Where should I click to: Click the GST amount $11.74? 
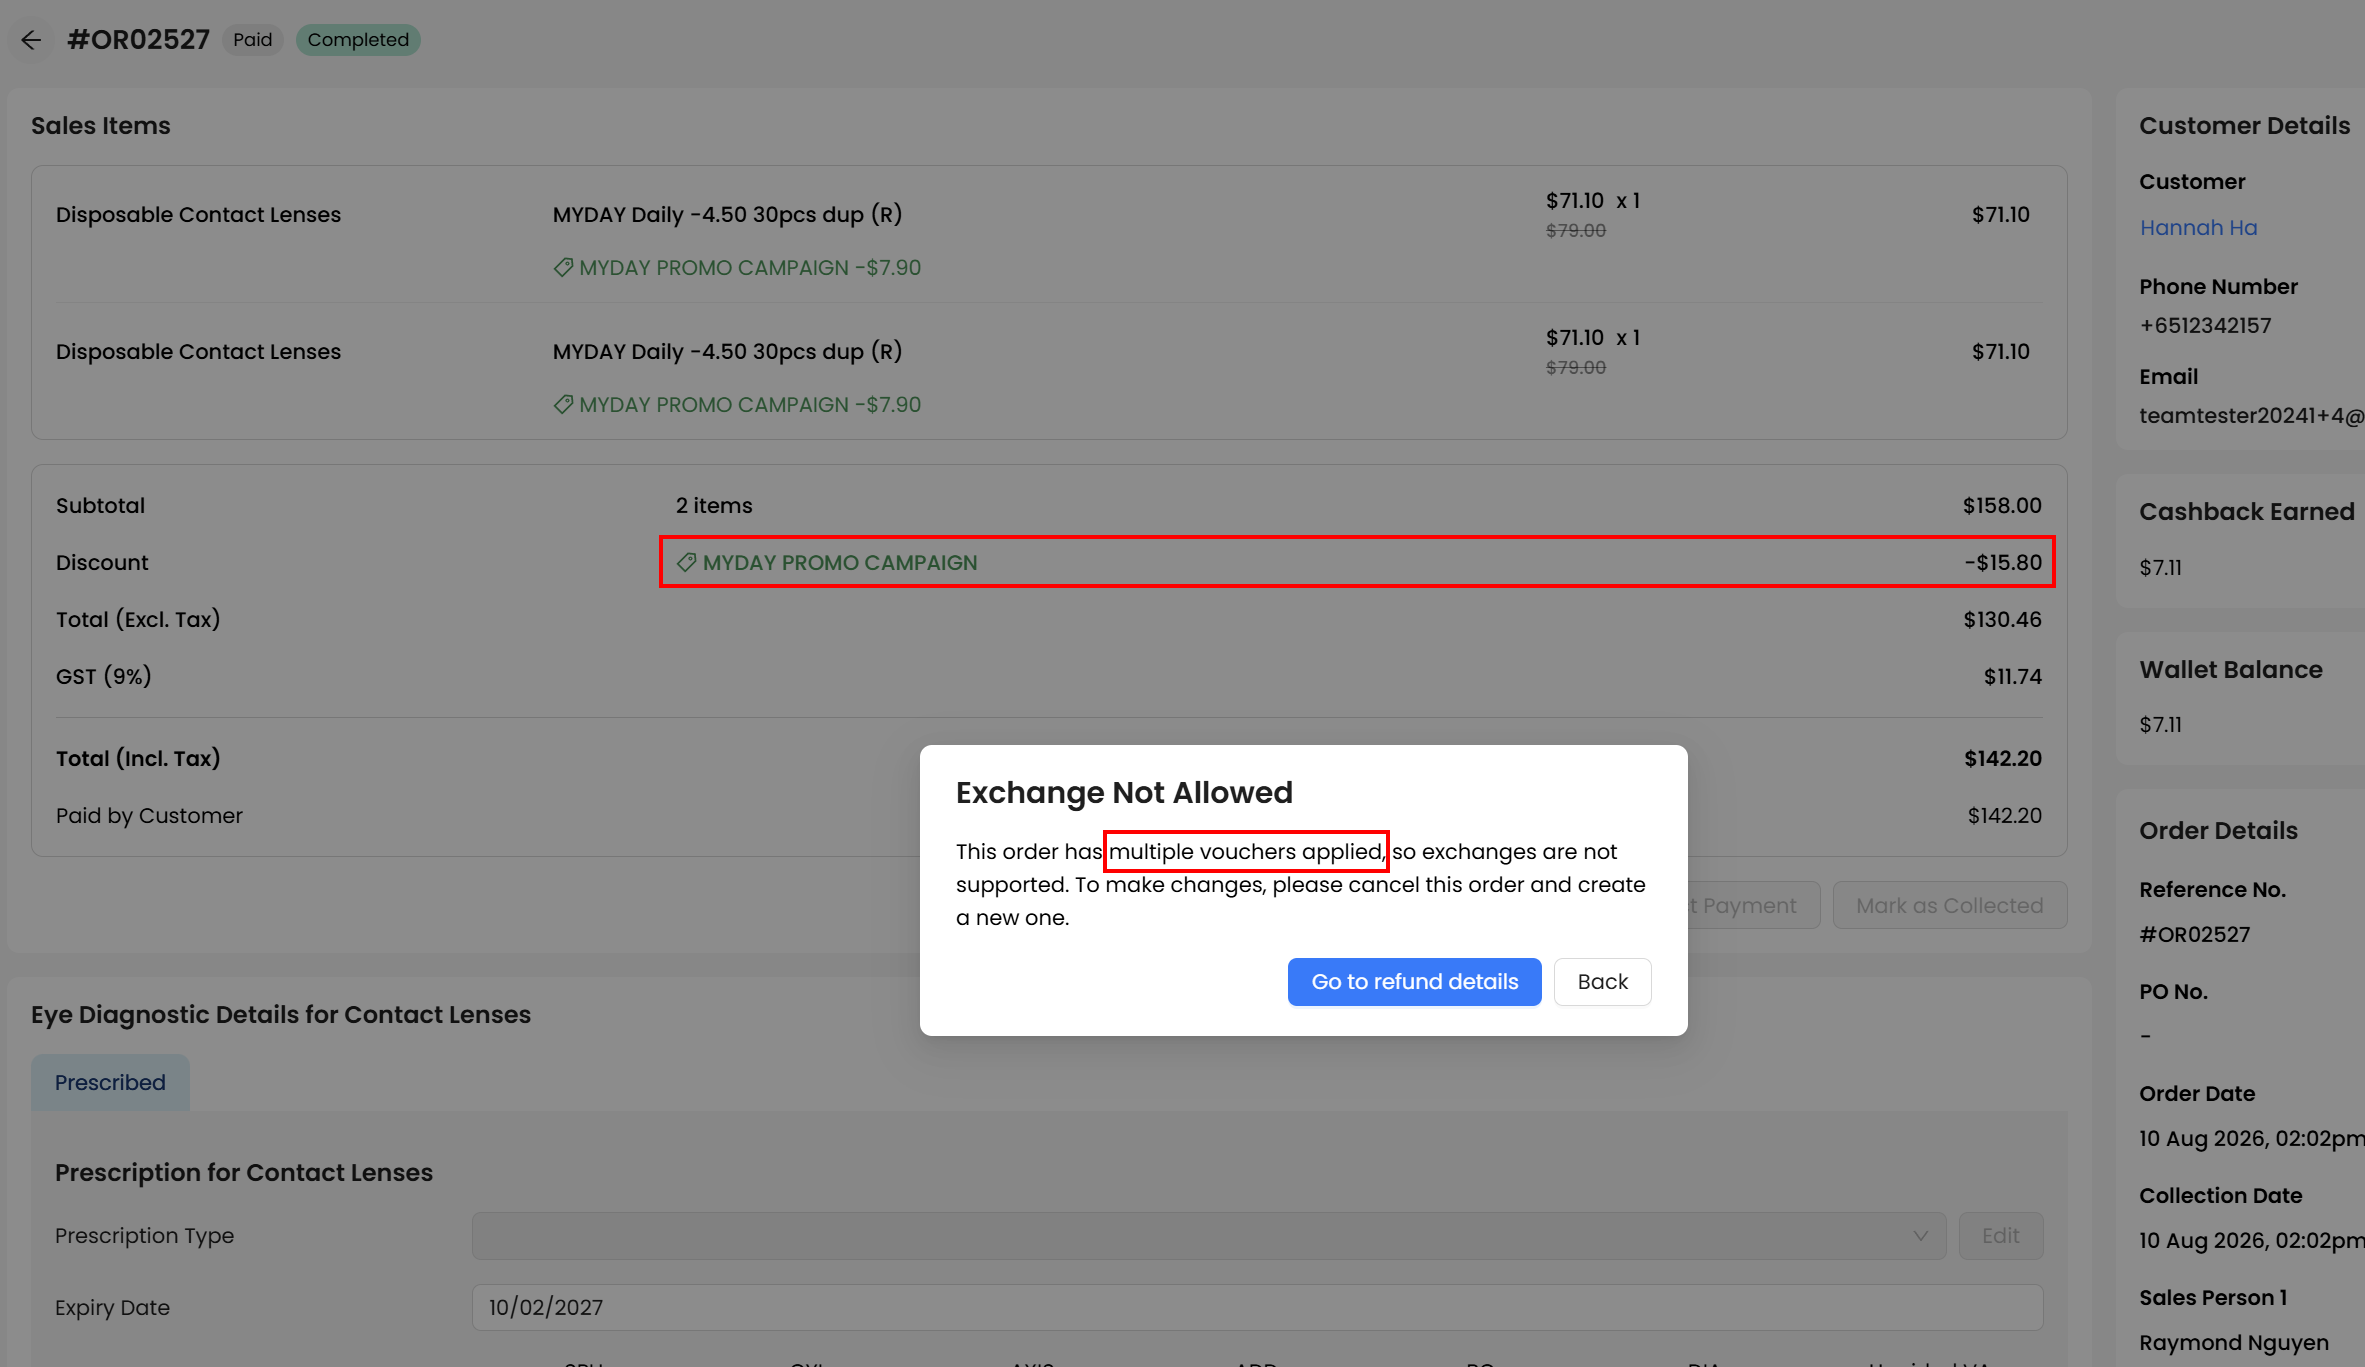[2012, 676]
